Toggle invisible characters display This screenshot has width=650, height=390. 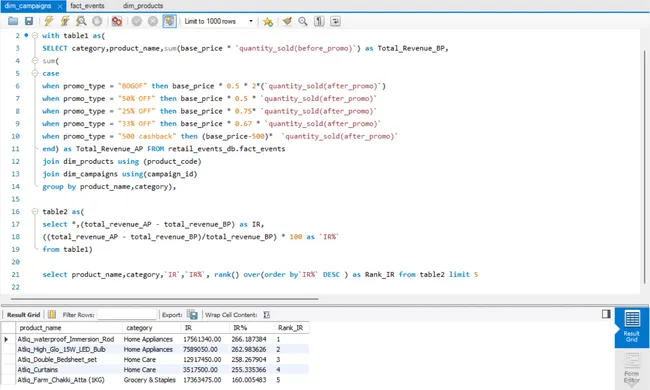319,21
